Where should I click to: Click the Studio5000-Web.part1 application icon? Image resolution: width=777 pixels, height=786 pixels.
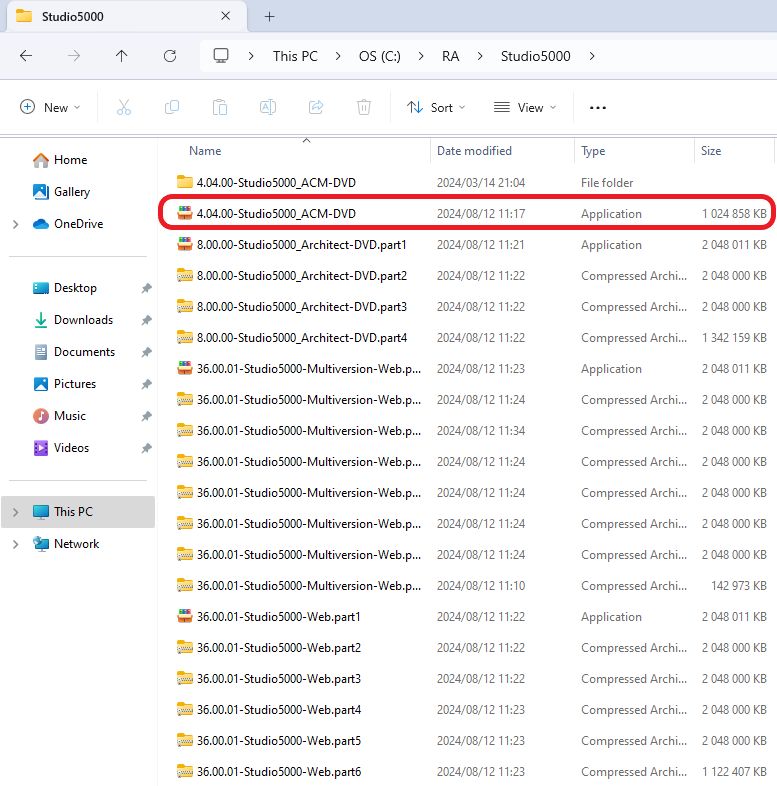(184, 616)
